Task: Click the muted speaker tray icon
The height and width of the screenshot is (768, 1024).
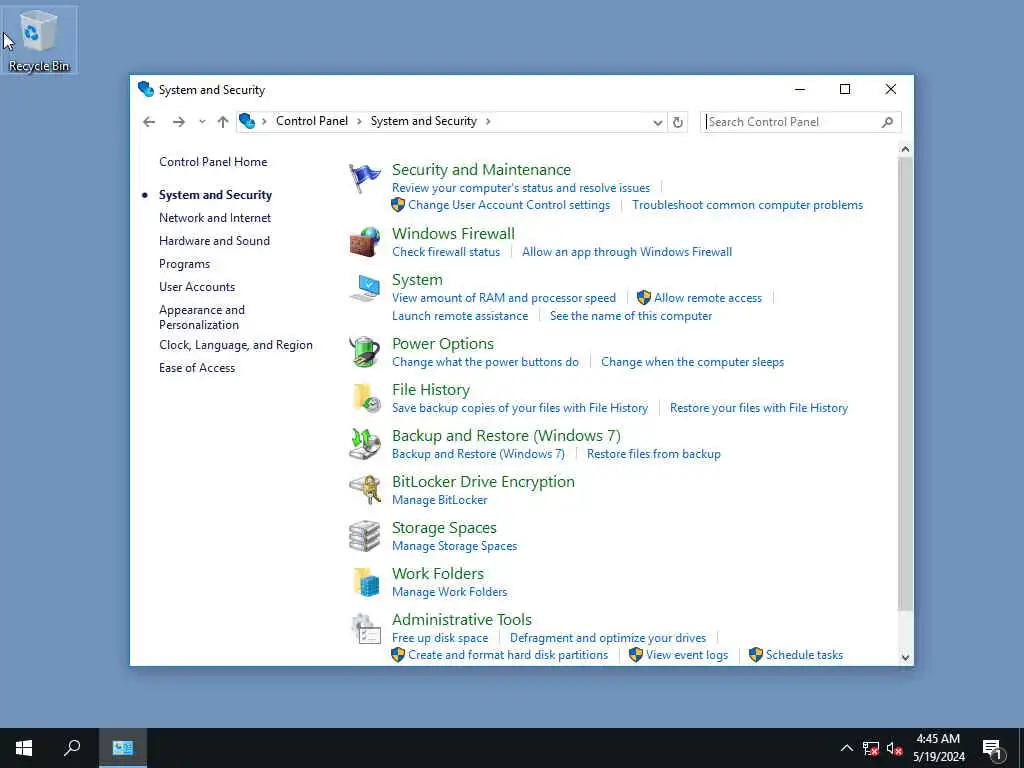Action: coord(895,748)
